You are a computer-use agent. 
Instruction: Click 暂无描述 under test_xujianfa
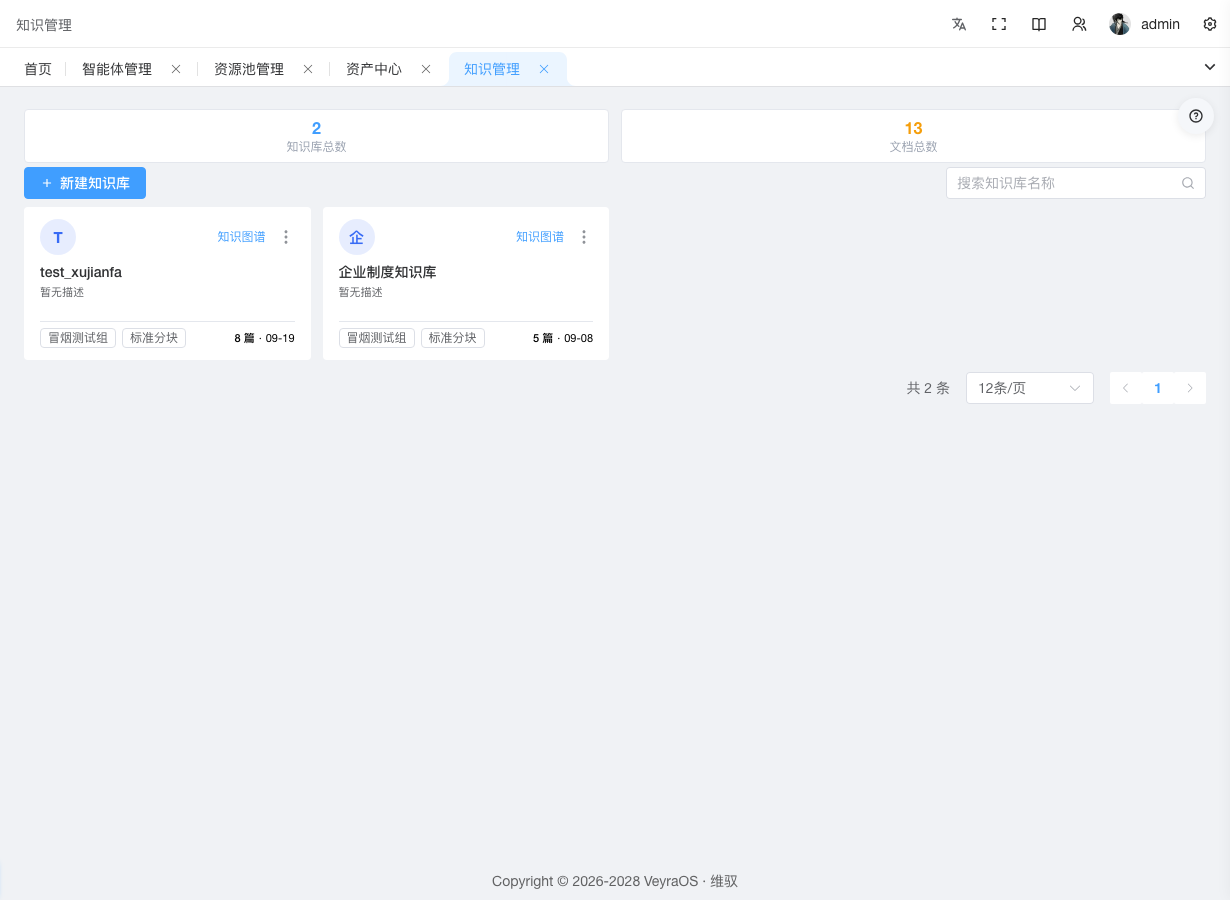pos(62,292)
